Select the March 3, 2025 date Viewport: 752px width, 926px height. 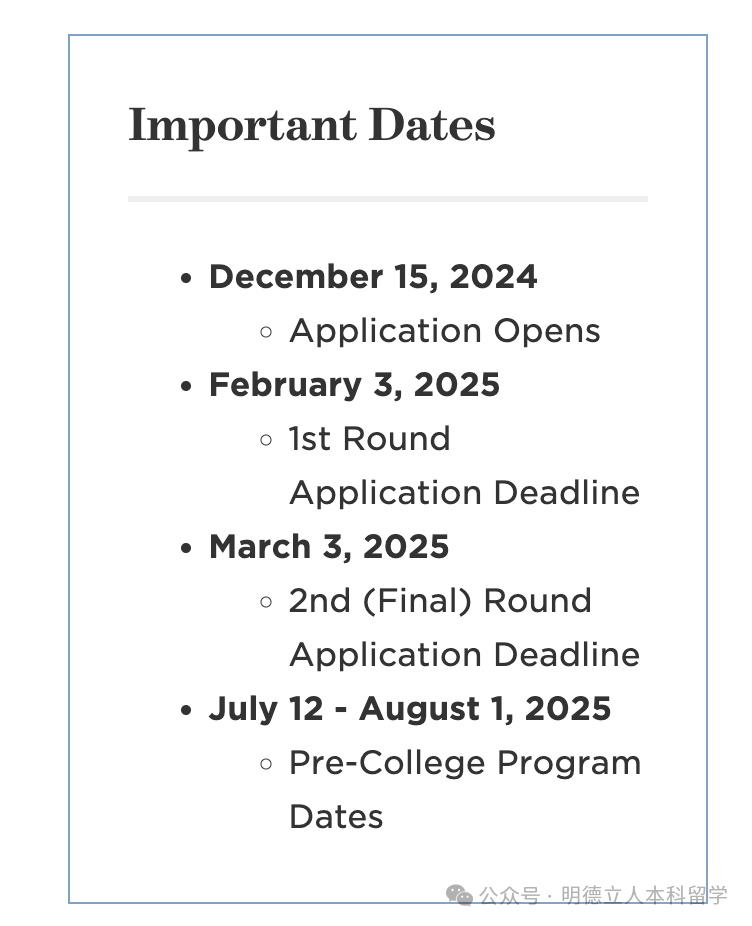[x=329, y=547]
